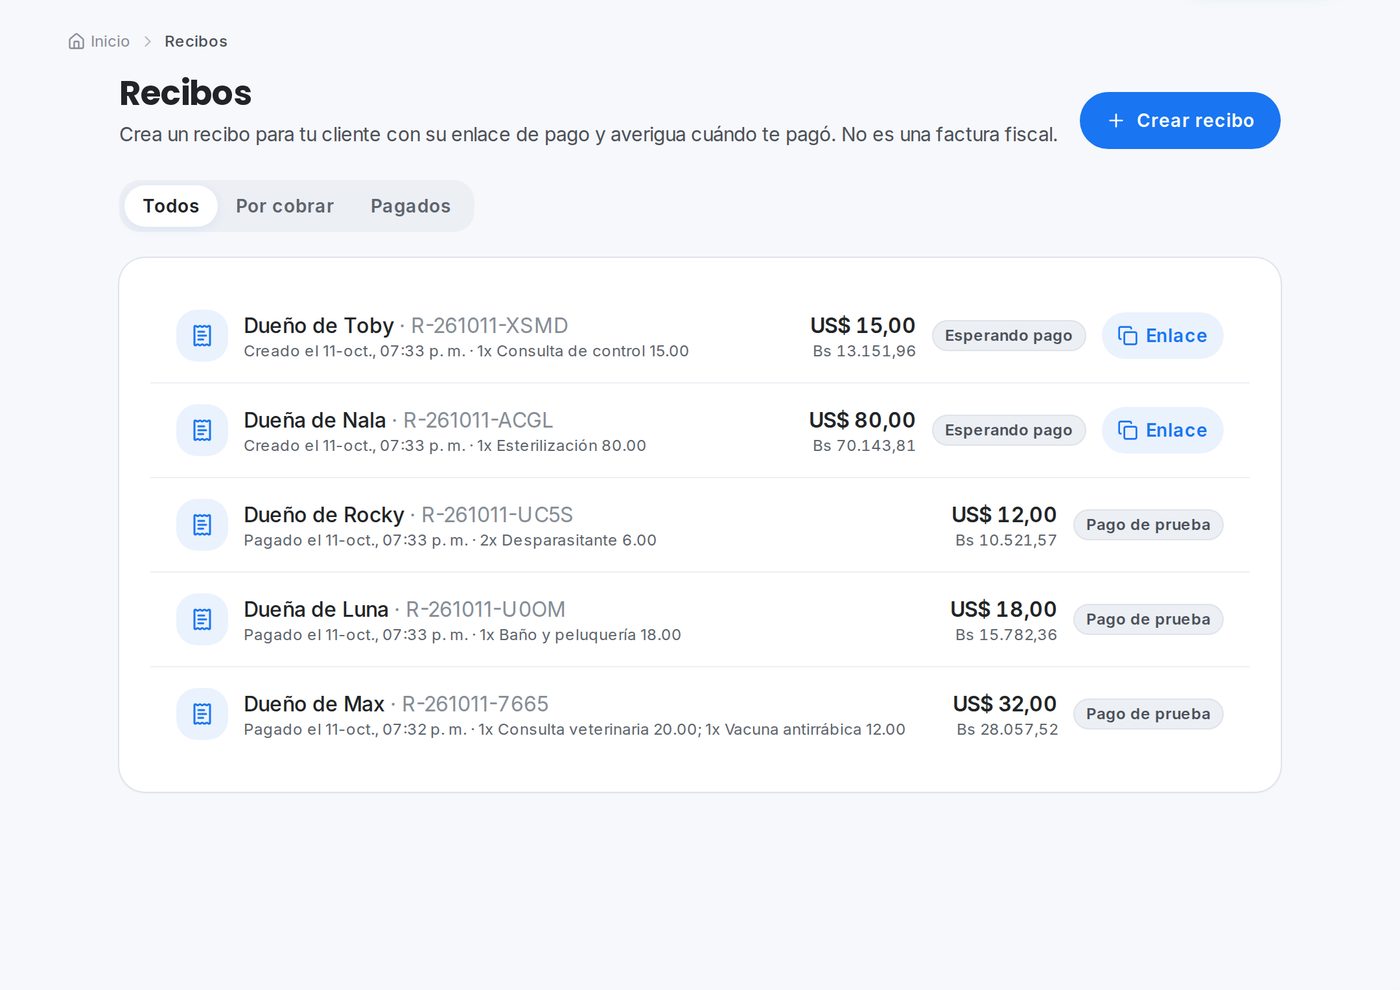
Task: Click the US$ 12,00 amount
Action: point(1004,515)
